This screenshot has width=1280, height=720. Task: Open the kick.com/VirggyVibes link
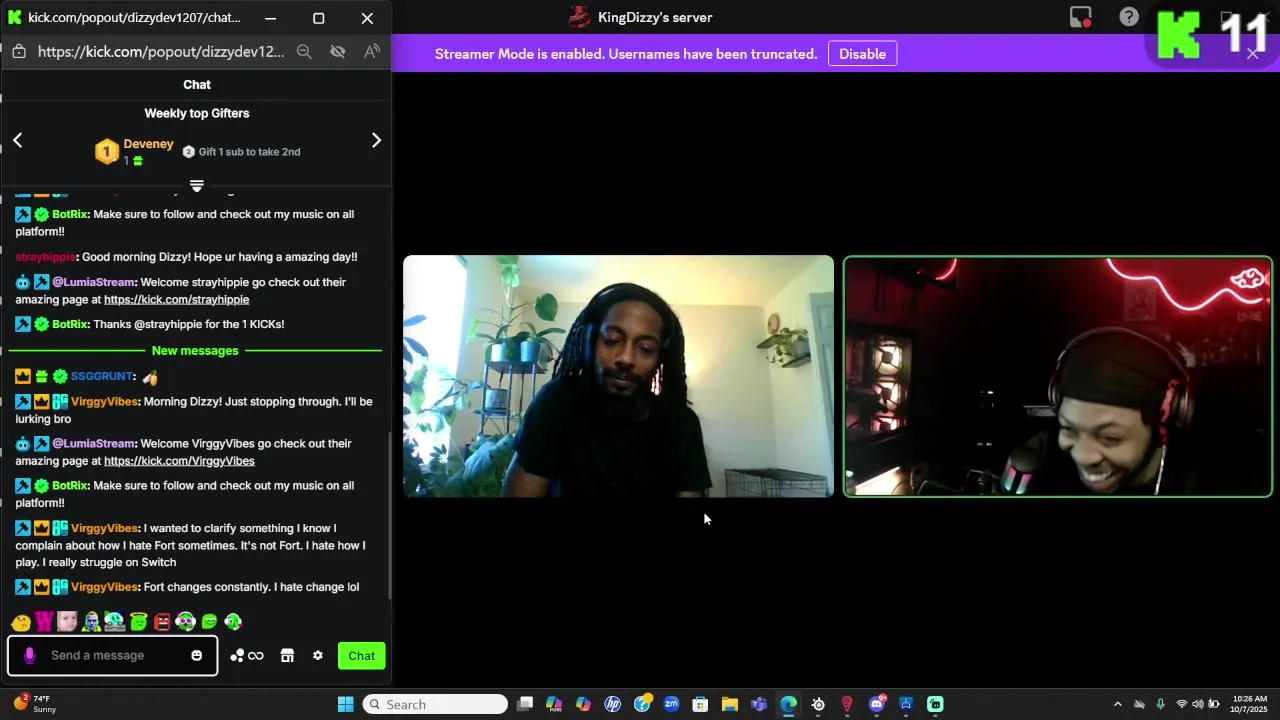coord(179,461)
